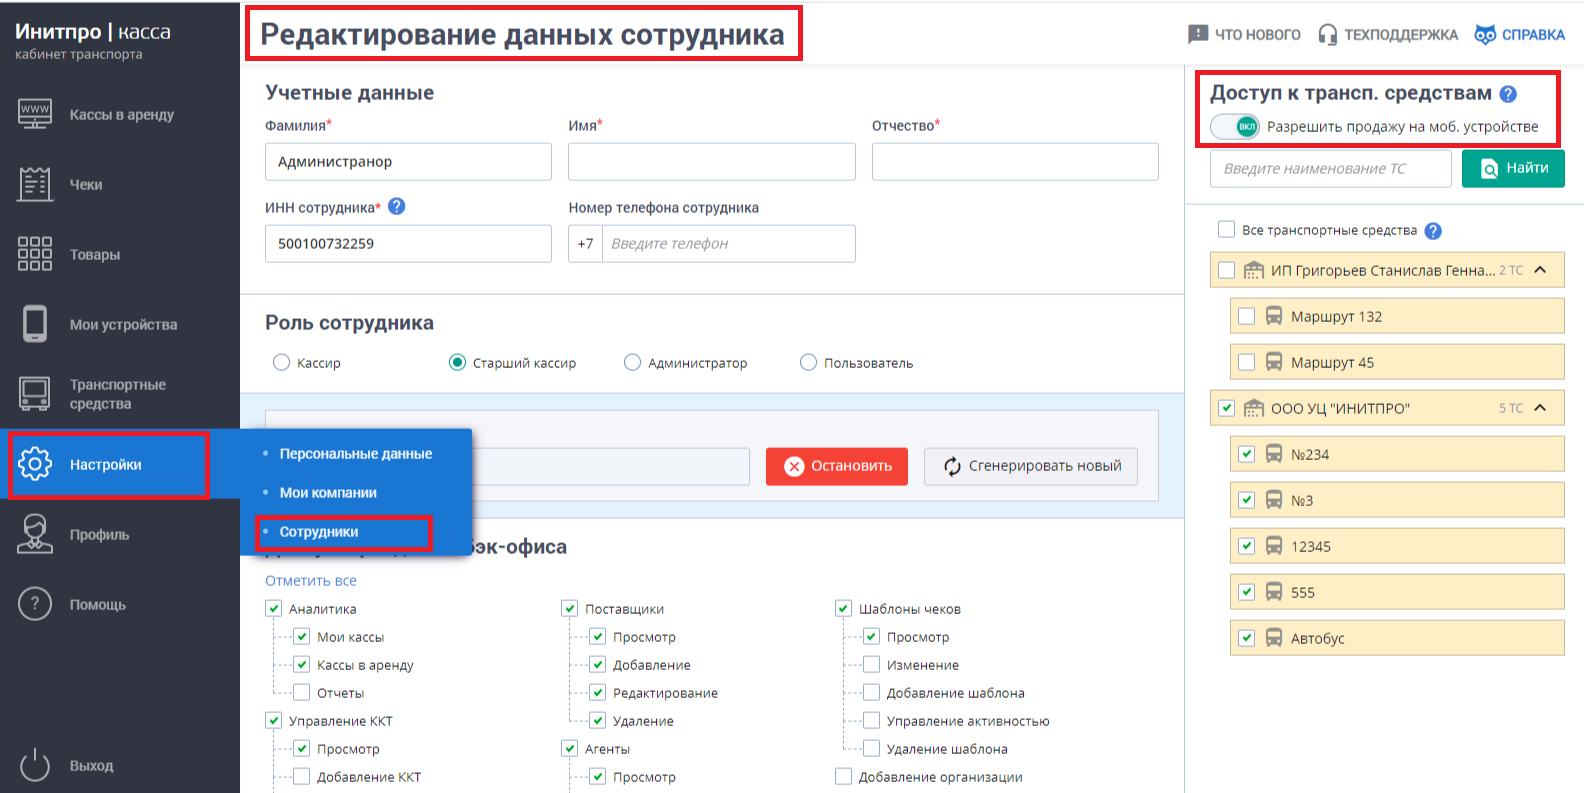This screenshot has height=793, width=1584.
Task: Open Сотрудники in the settings submenu
Action: 319,532
